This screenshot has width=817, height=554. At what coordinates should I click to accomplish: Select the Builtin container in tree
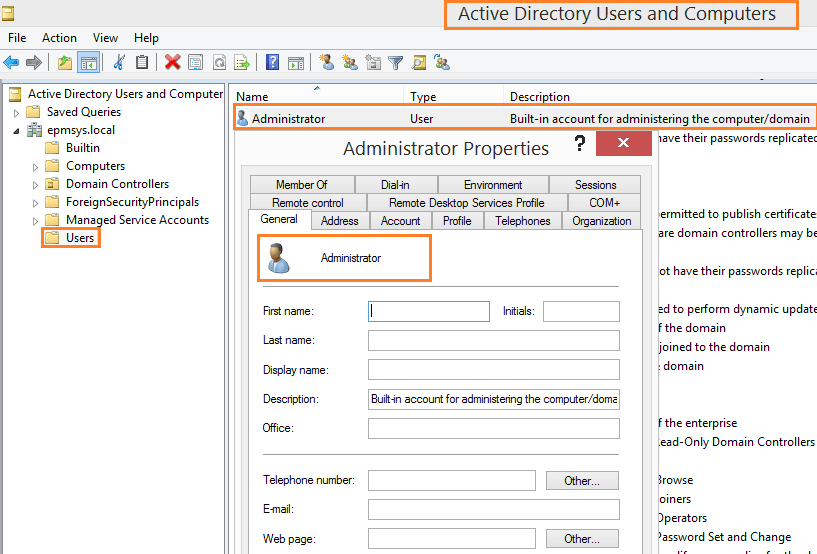[83, 147]
